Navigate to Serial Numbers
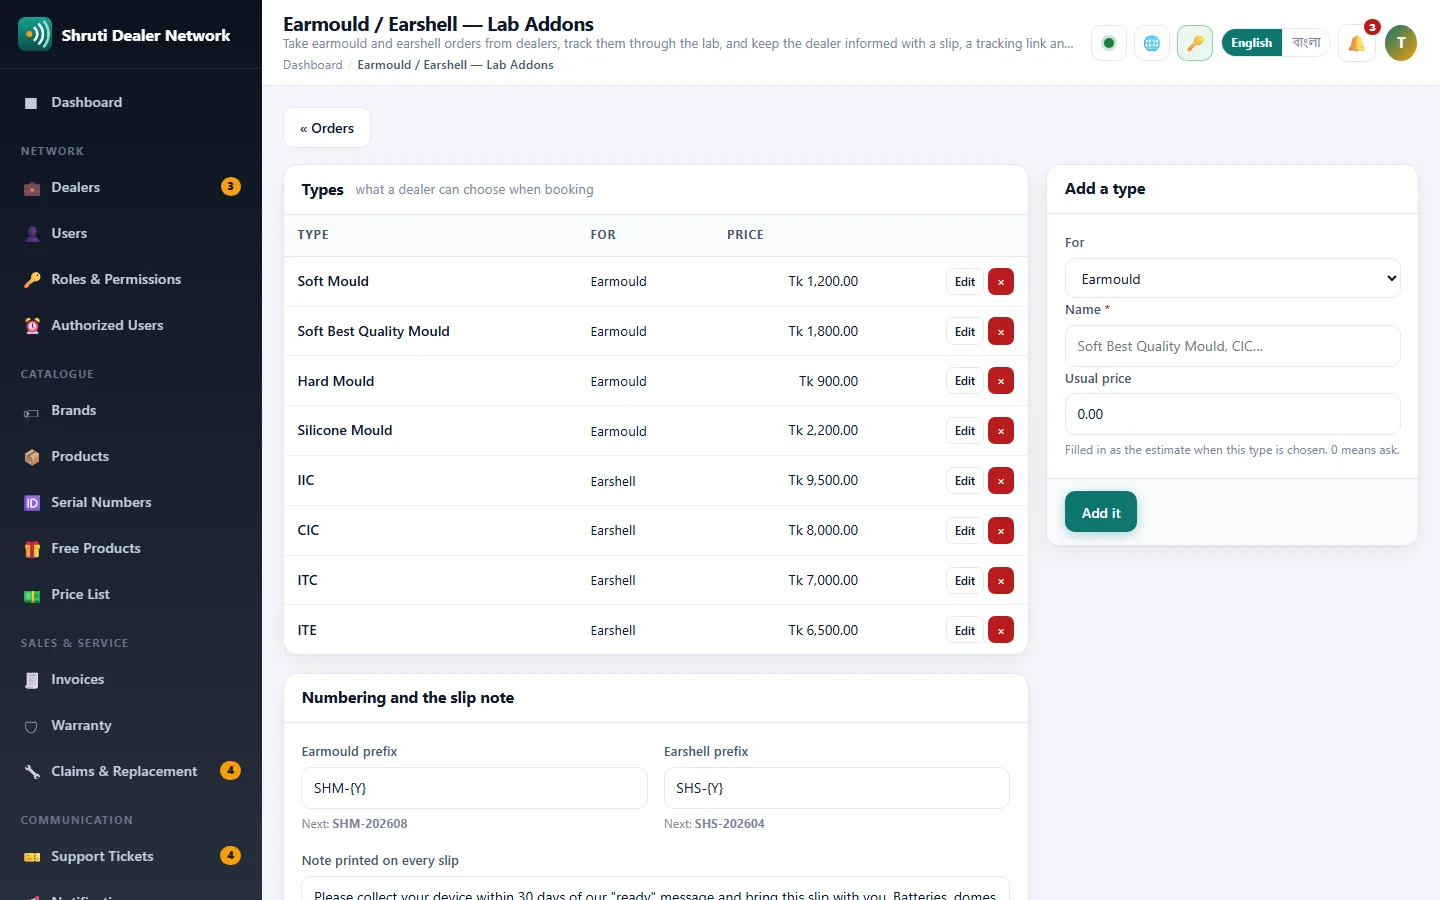The height and width of the screenshot is (900, 1440). (x=131, y=503)
